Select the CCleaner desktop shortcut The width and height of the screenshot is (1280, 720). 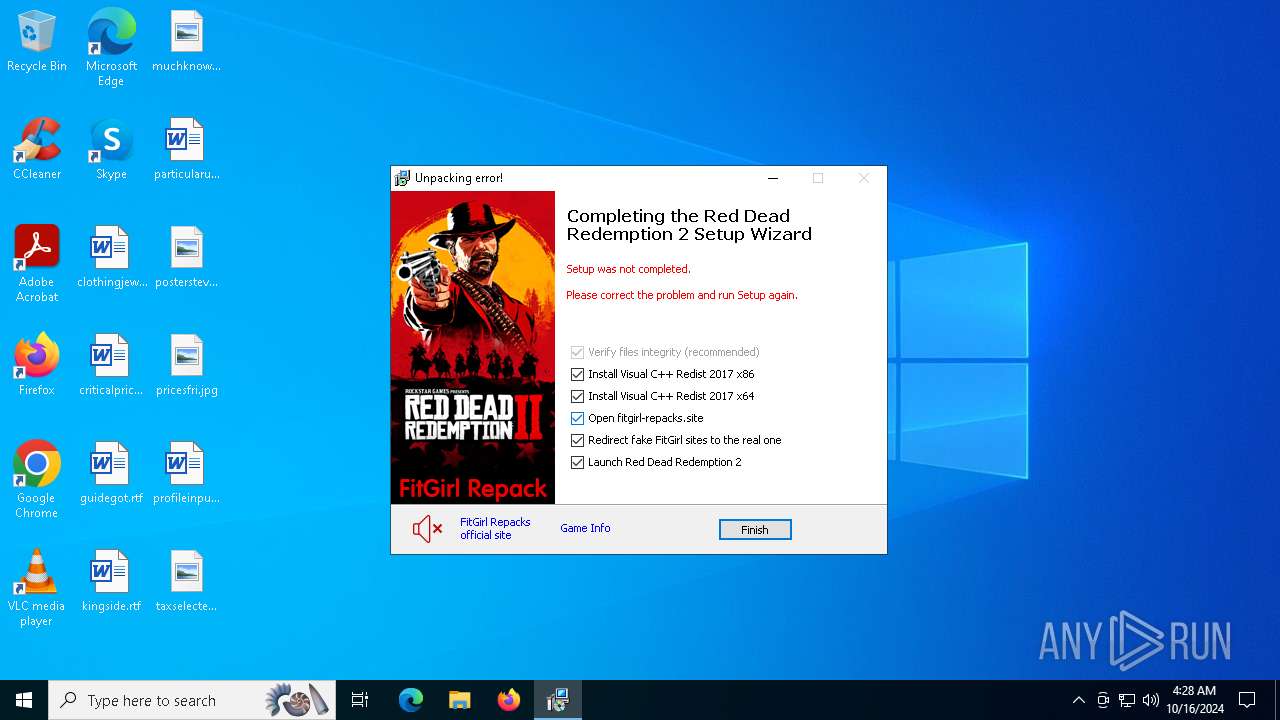[37, 150]
